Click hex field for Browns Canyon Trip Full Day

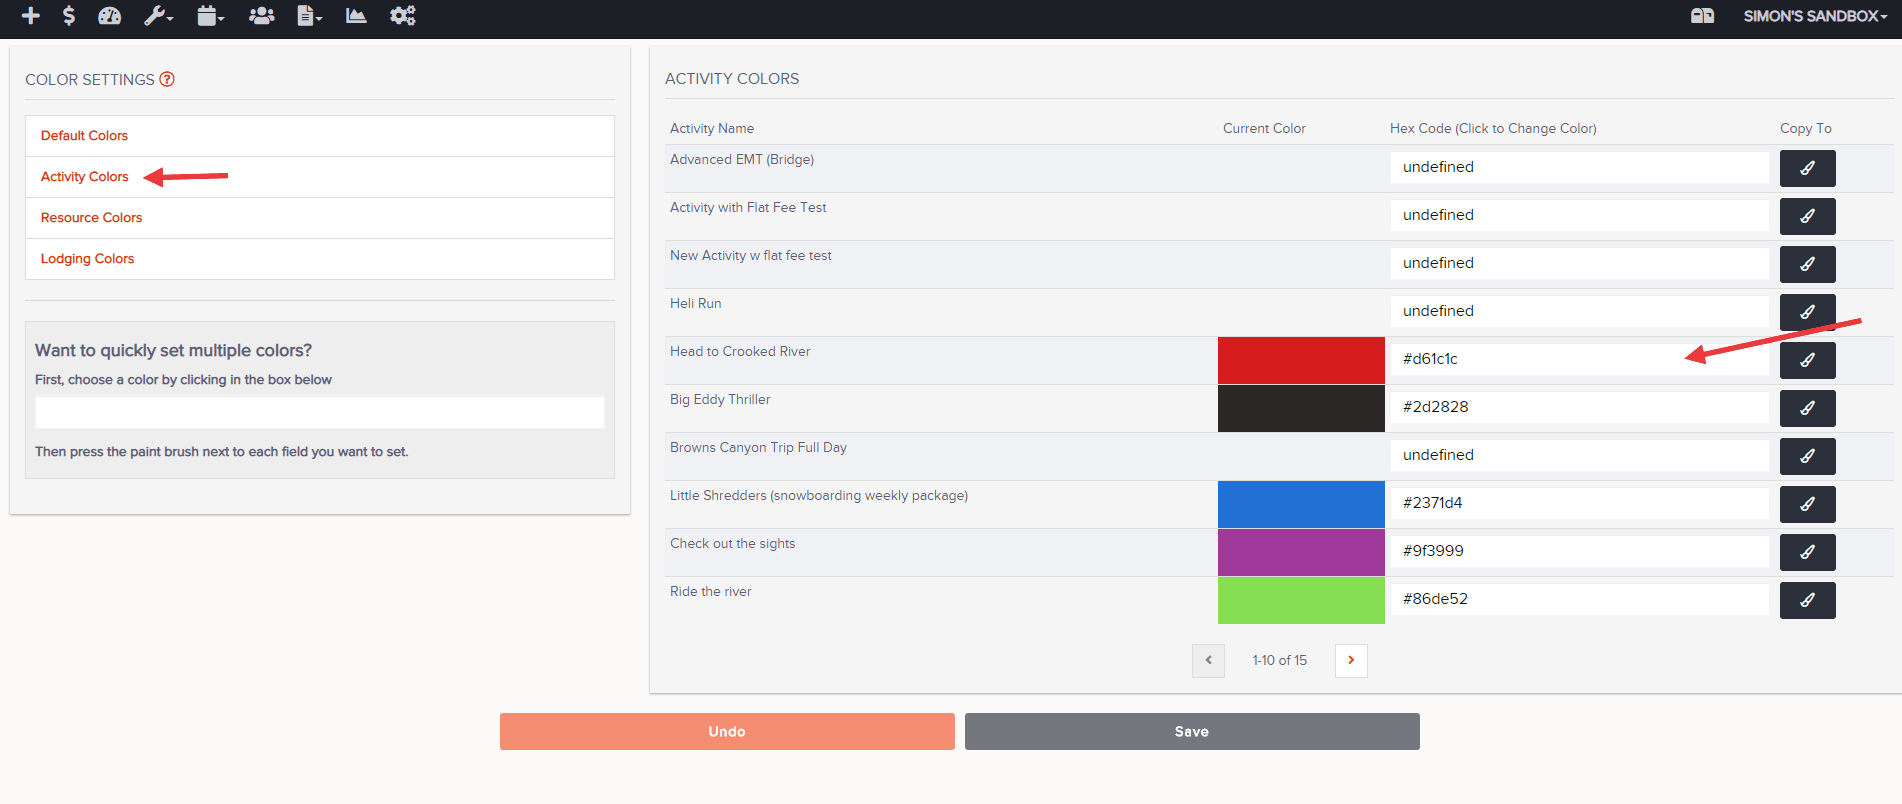(1579, 455)
